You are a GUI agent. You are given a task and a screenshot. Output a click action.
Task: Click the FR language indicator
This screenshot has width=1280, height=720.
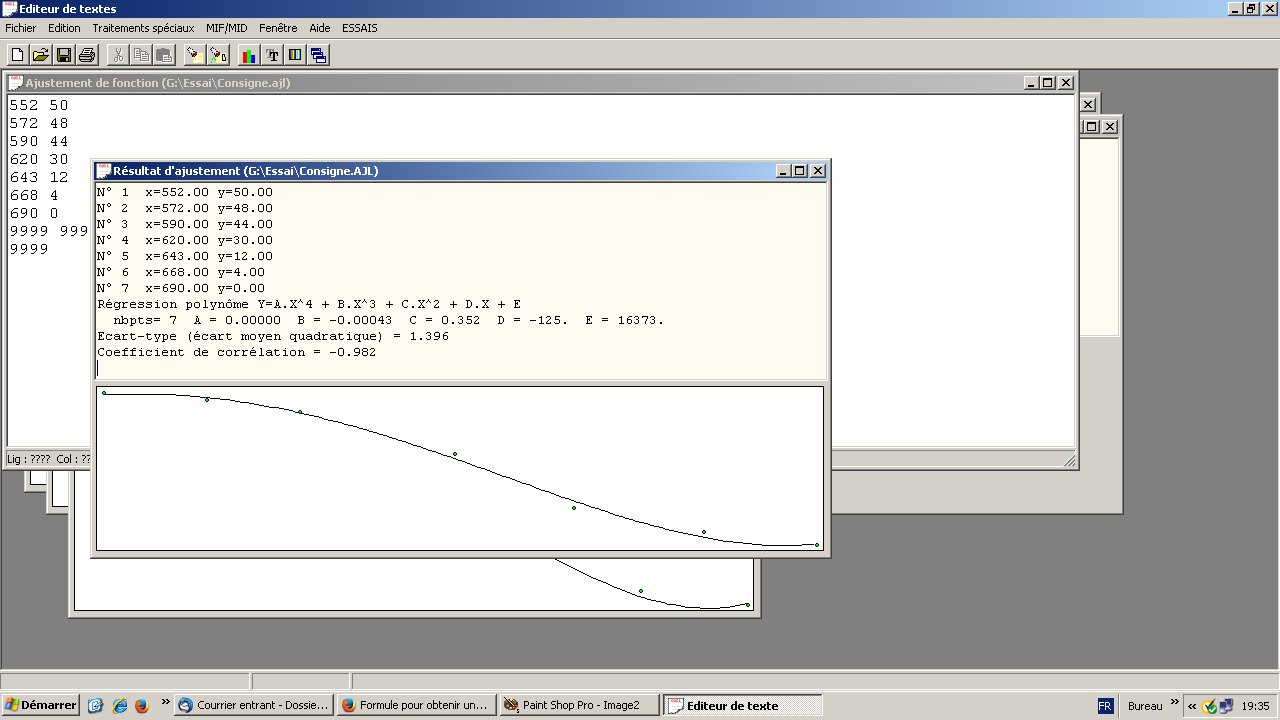coord(1105,705)
